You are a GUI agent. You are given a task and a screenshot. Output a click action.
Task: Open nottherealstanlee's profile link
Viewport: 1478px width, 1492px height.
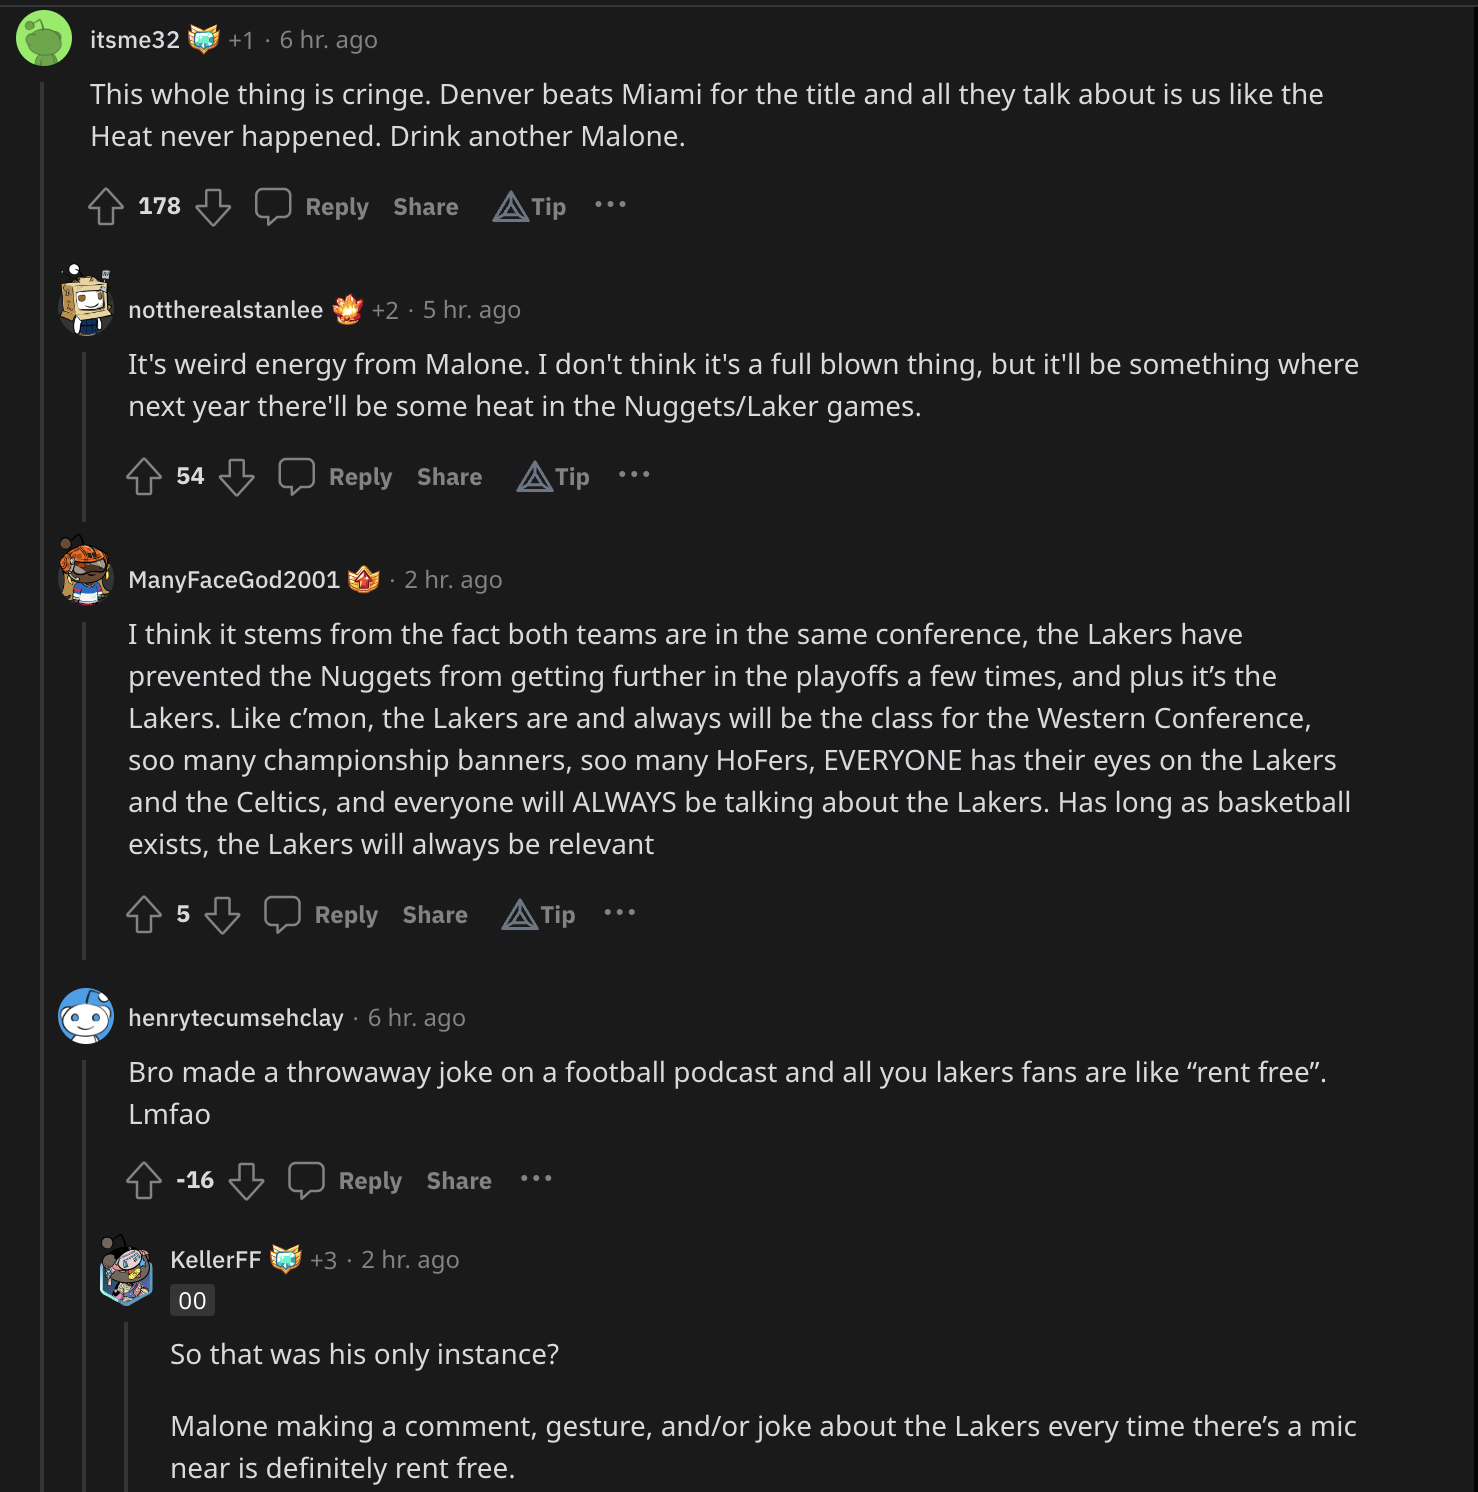(225, 310)
